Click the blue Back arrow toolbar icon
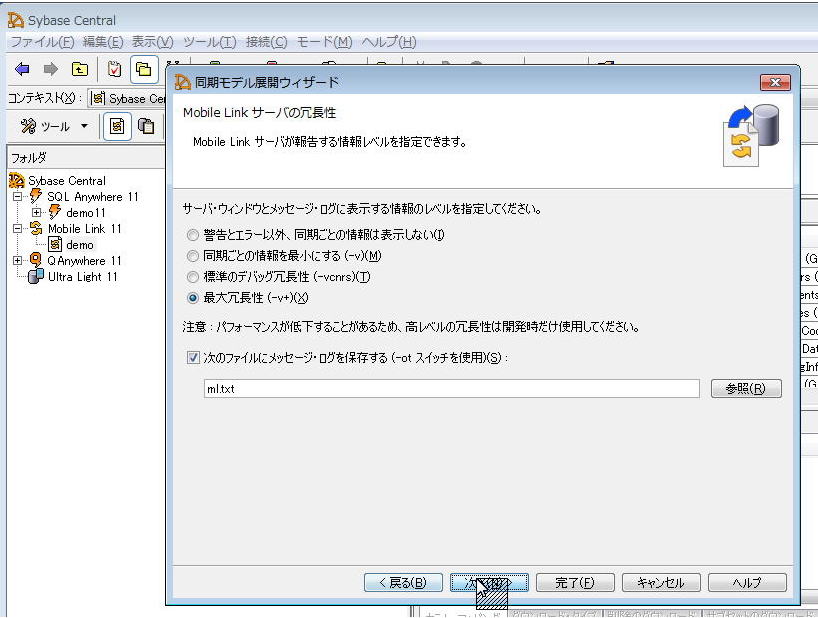The image size is (818, 618). tap(22, 69)
